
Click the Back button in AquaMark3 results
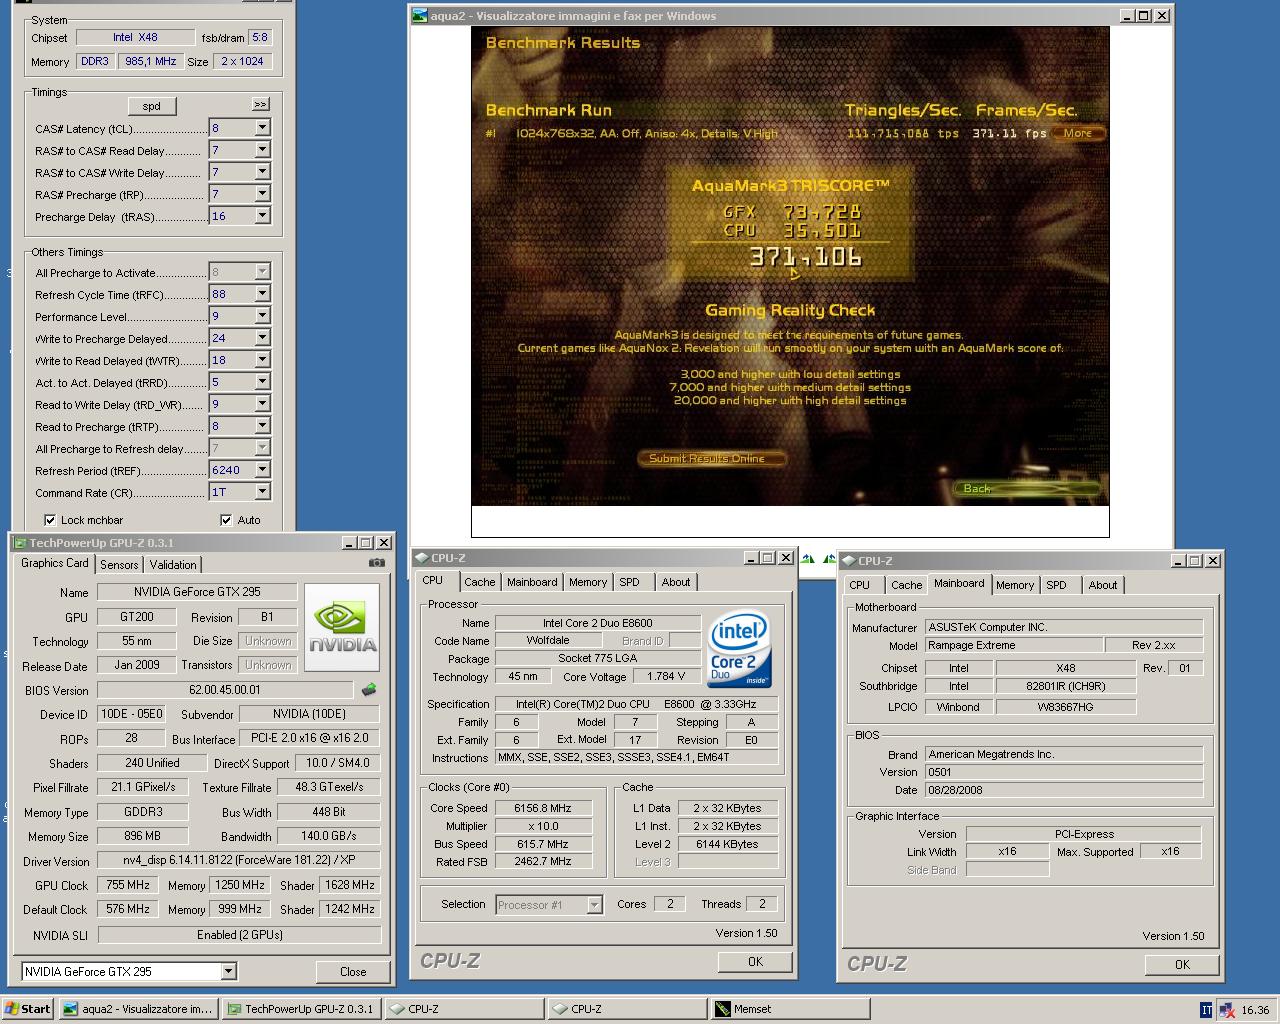click(x=1028, y=488)
